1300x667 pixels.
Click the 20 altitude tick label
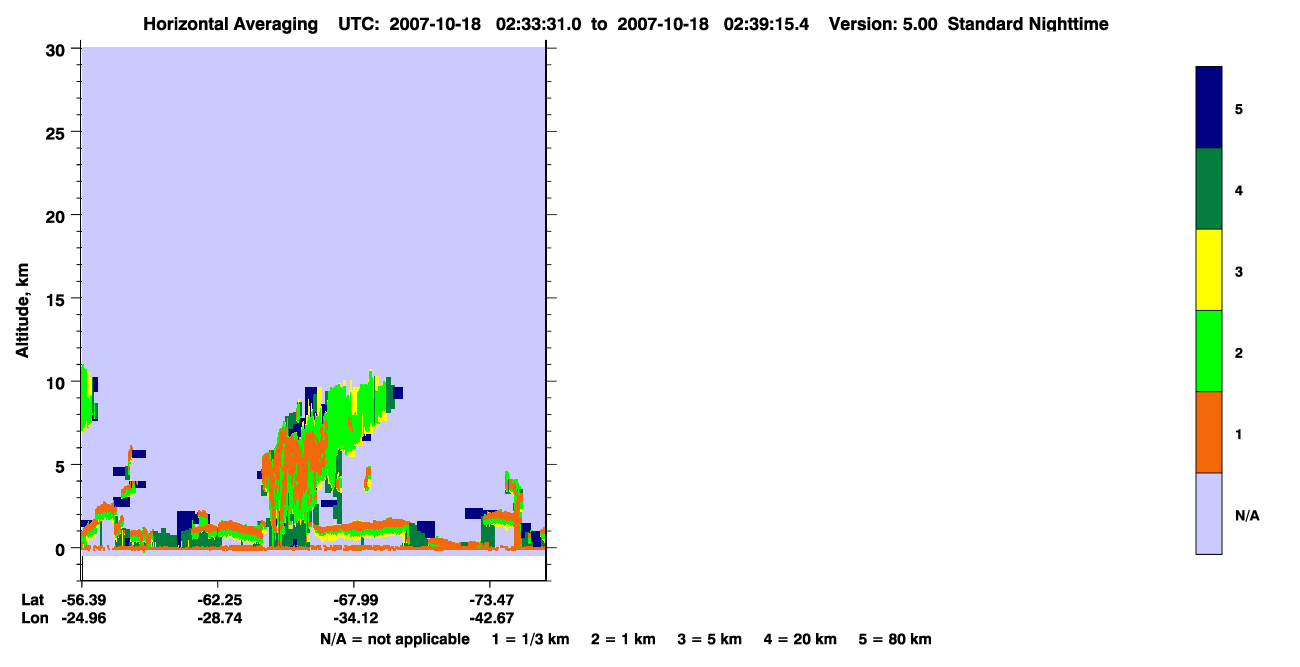coord(56,215)
